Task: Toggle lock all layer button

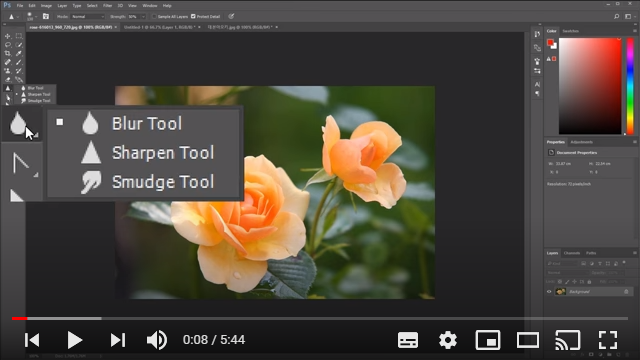Action: click(589, 282)
